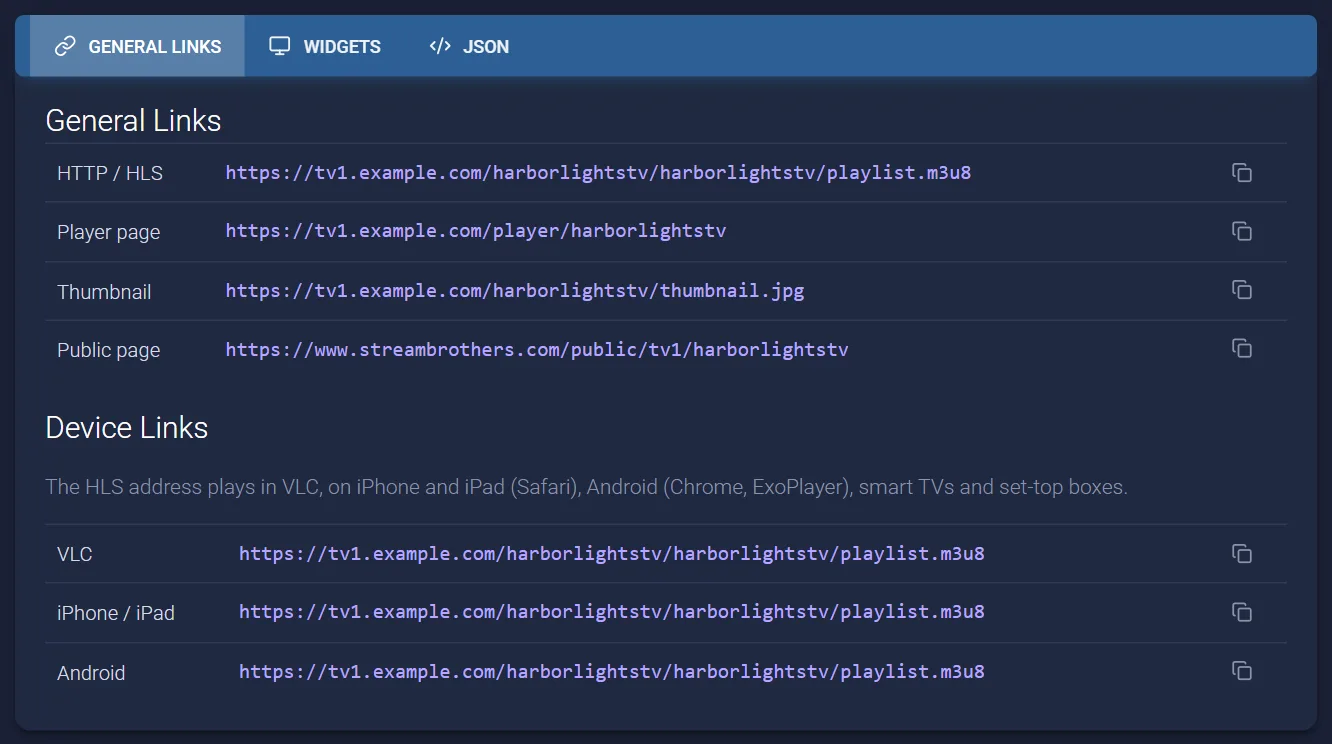The width and height of the screenshot is (1332, 744).
Task: Switch to the Widgets tab
Action: pos(325,46)
